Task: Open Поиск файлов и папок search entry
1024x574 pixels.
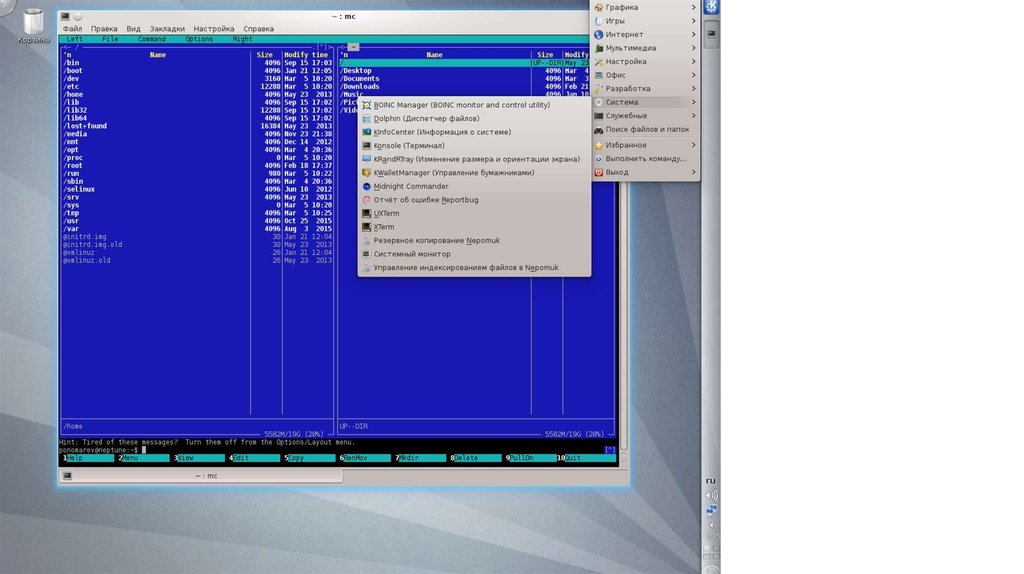Action: 646,130
